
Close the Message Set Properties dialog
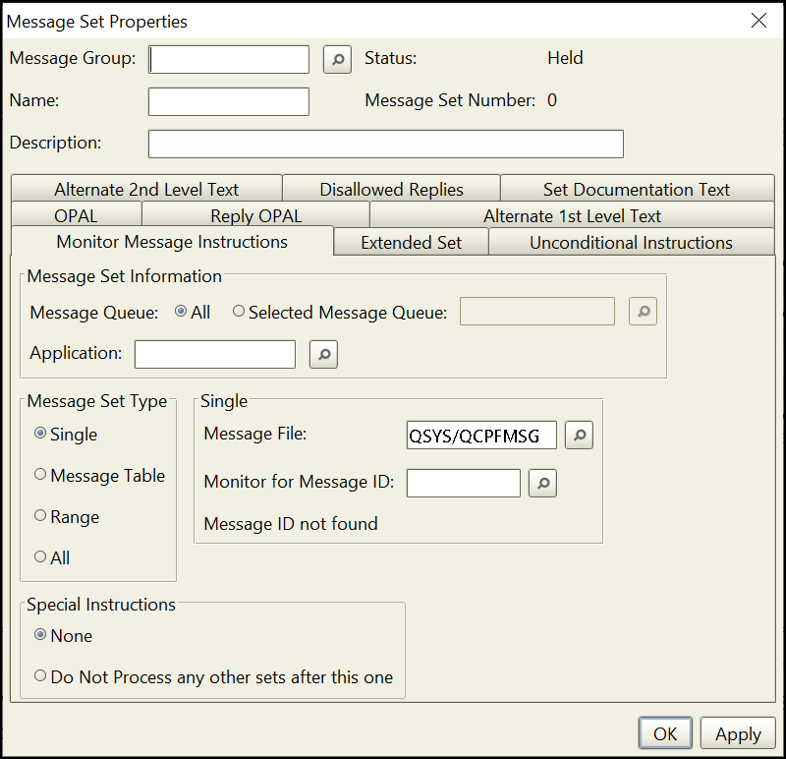point(759,21)
